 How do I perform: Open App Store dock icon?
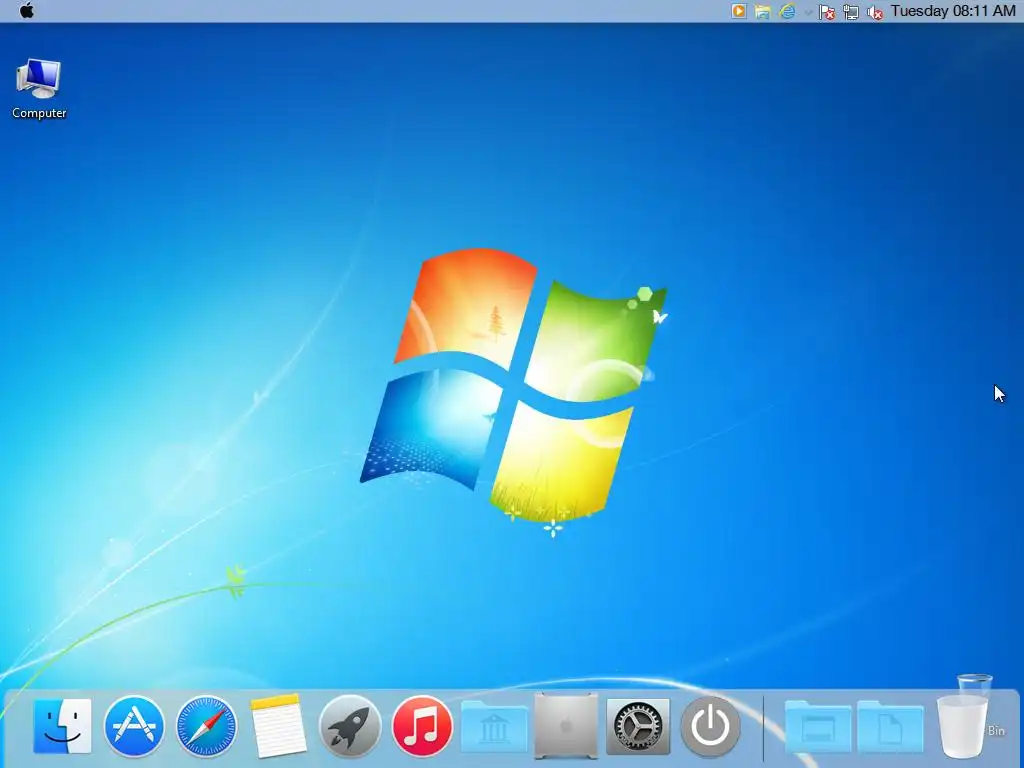(134, 726)
